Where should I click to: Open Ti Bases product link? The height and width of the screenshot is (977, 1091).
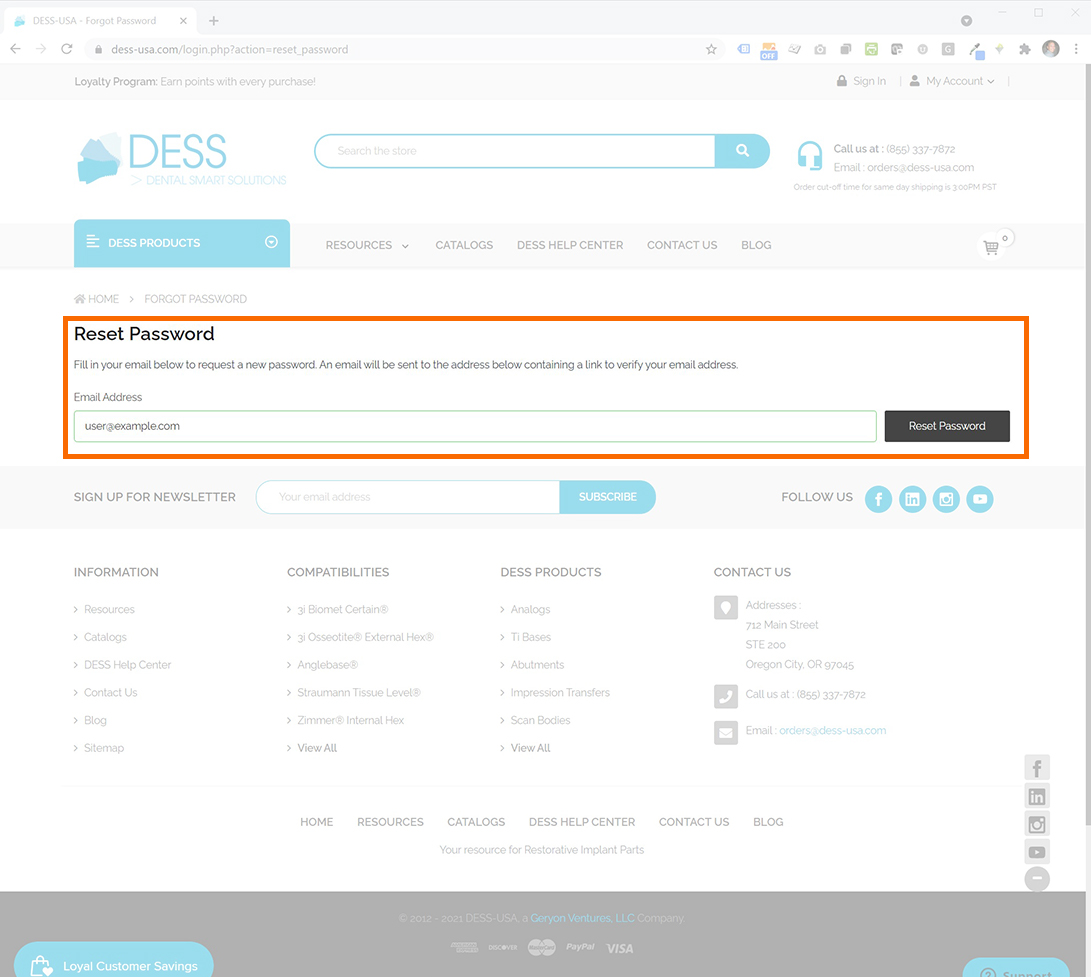531,637
